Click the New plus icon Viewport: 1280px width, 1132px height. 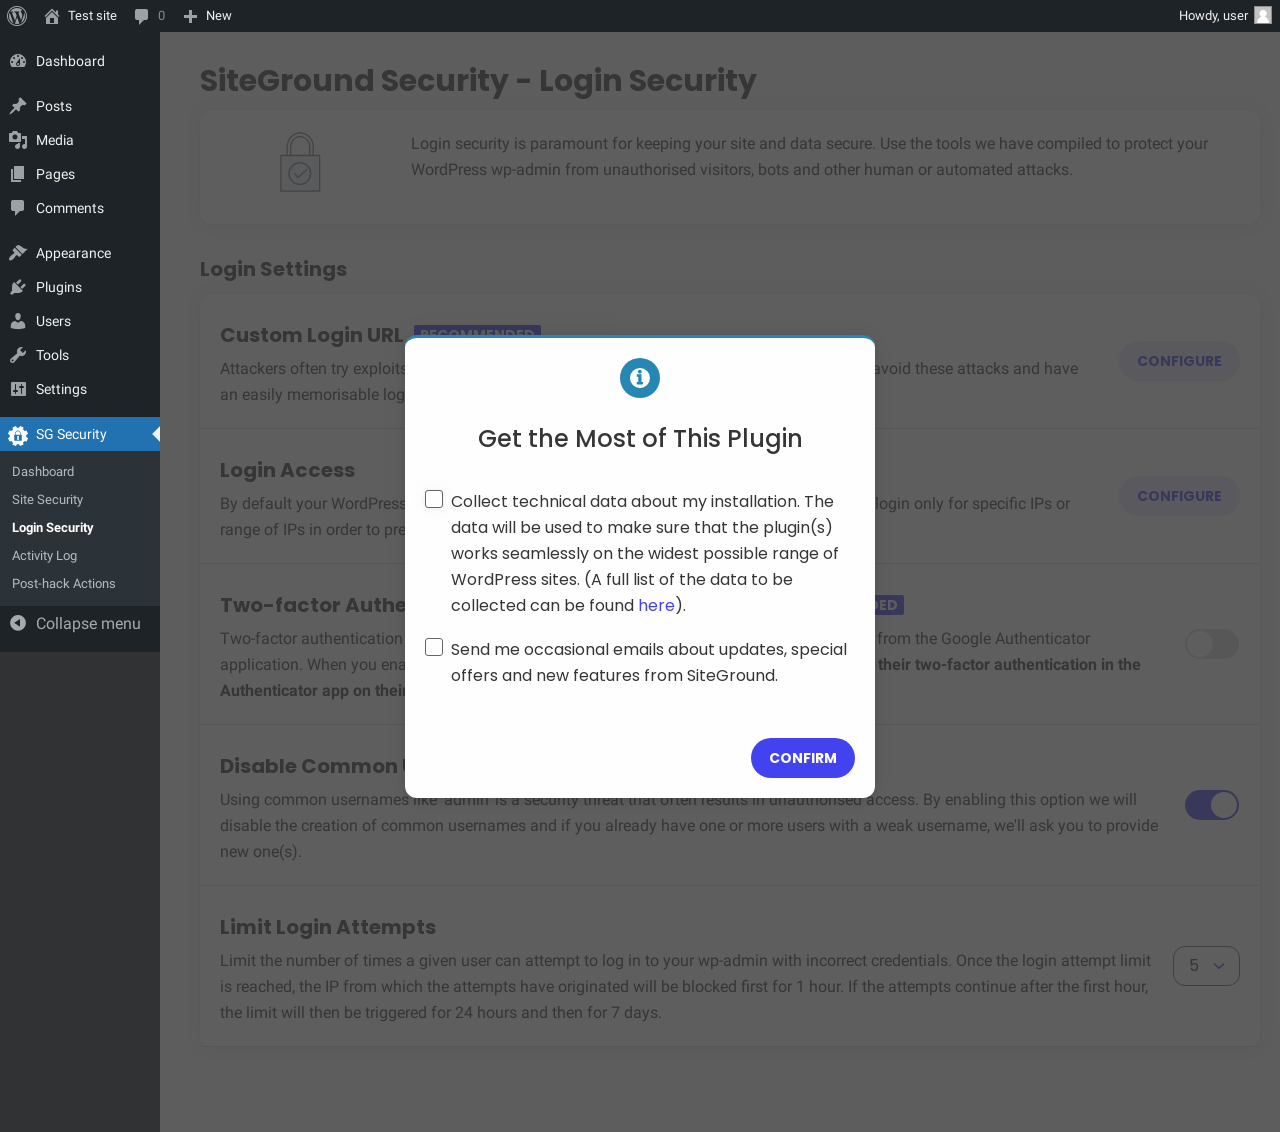tap(190, 16)
